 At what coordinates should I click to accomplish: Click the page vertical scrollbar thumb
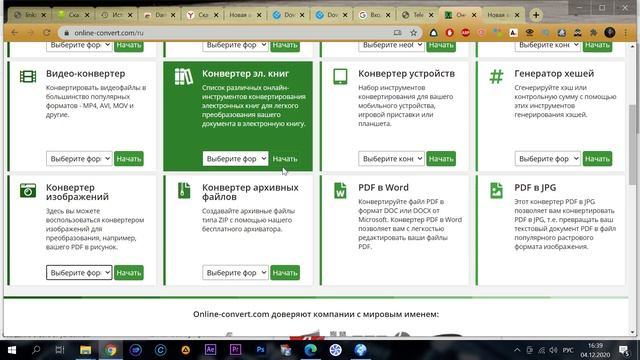[x=633, y=145]
